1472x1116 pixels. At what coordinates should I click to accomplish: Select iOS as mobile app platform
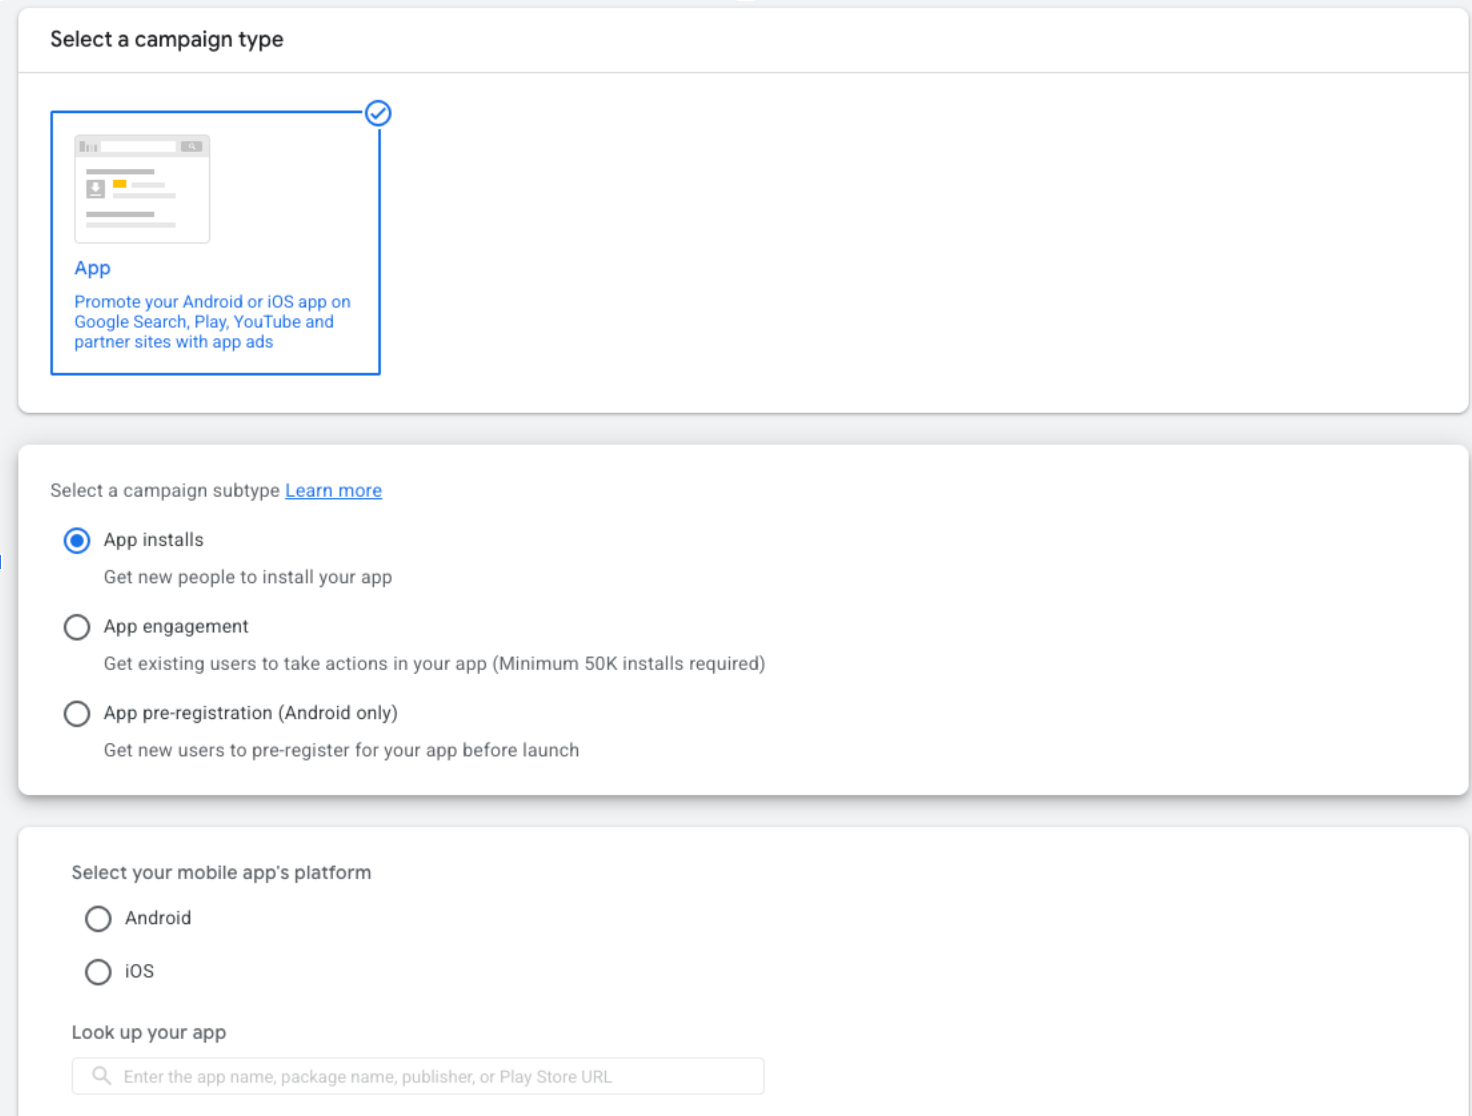pyautogui.click(x=98, y=971)
